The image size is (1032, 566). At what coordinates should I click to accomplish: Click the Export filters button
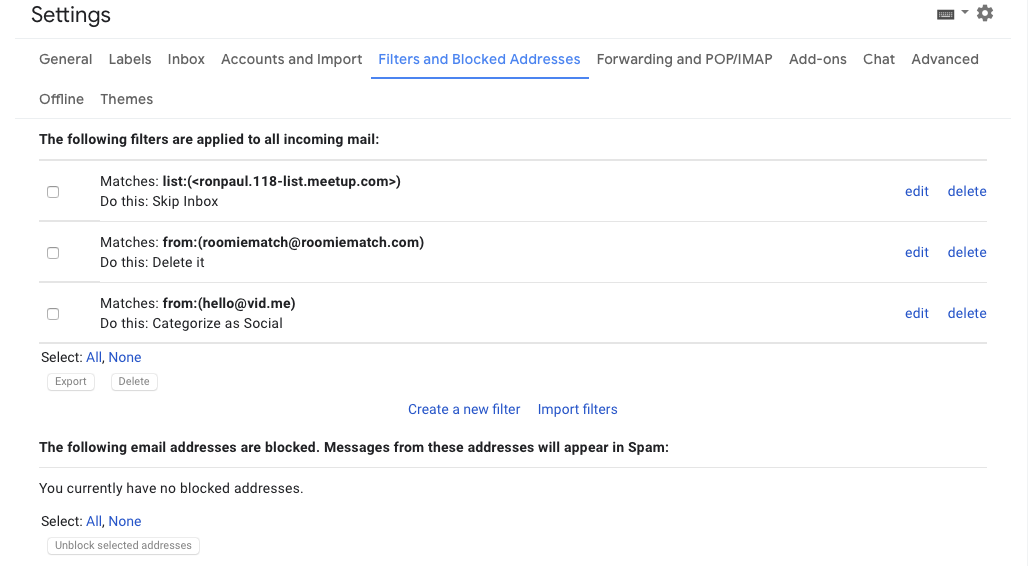click(x=70, y=382)
